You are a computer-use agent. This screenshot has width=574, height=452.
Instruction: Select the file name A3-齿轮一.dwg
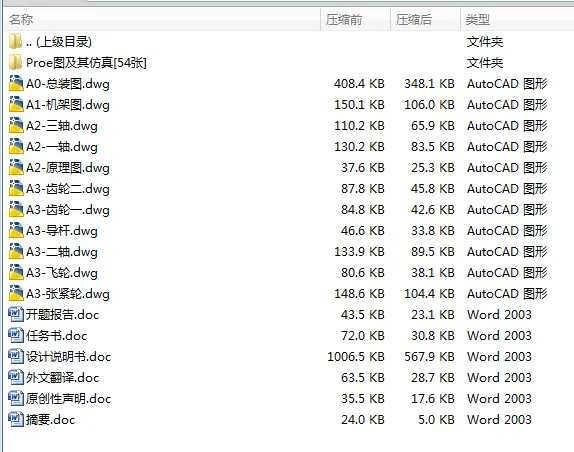(68, 210)
